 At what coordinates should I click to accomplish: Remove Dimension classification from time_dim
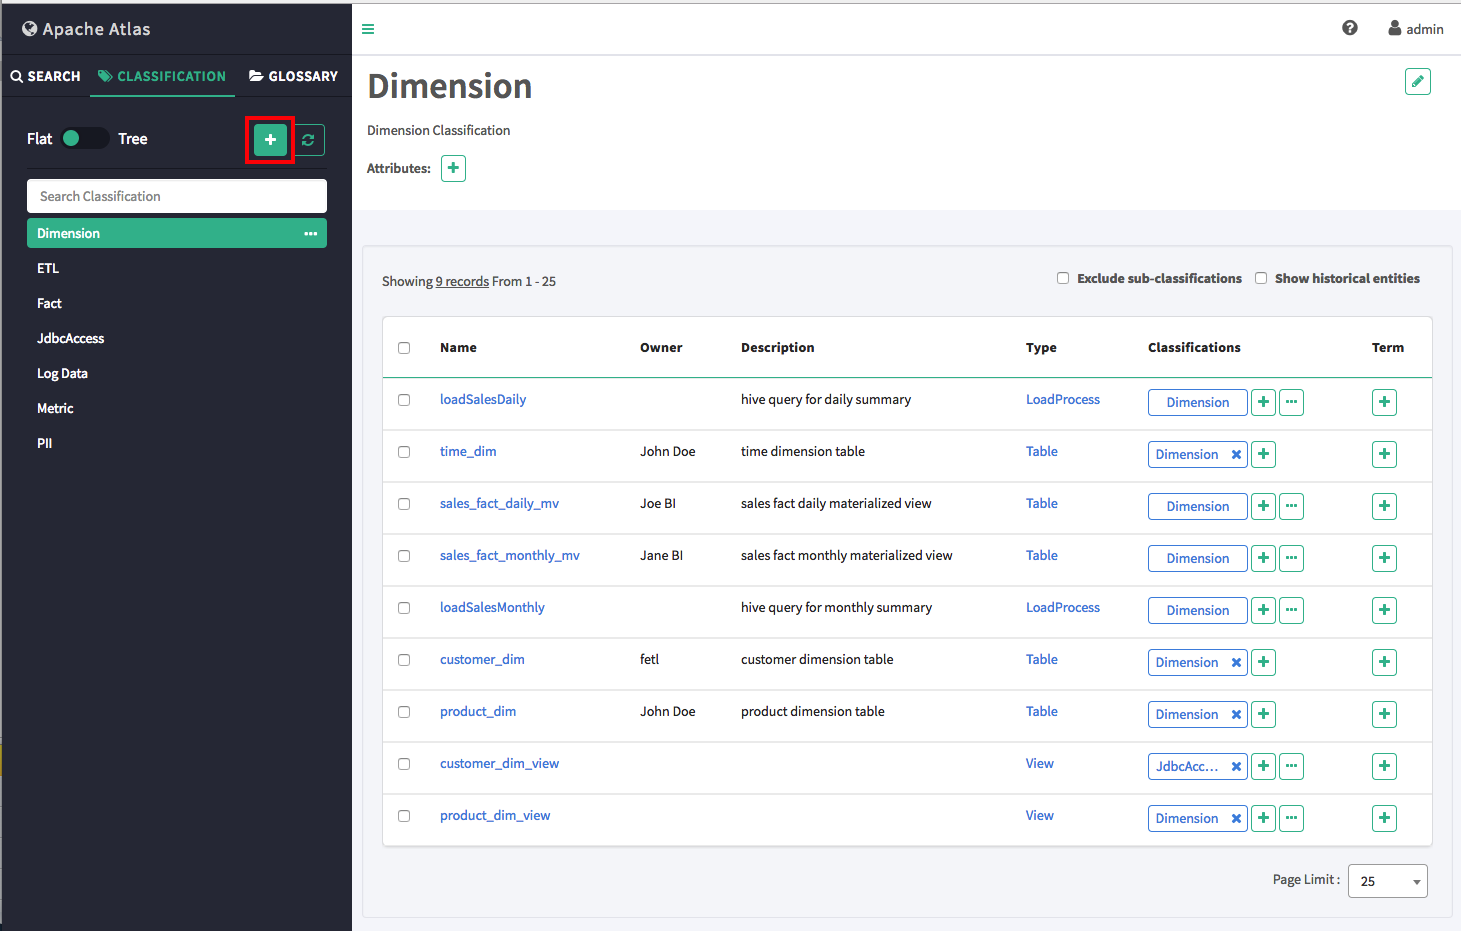[1236, 454]
